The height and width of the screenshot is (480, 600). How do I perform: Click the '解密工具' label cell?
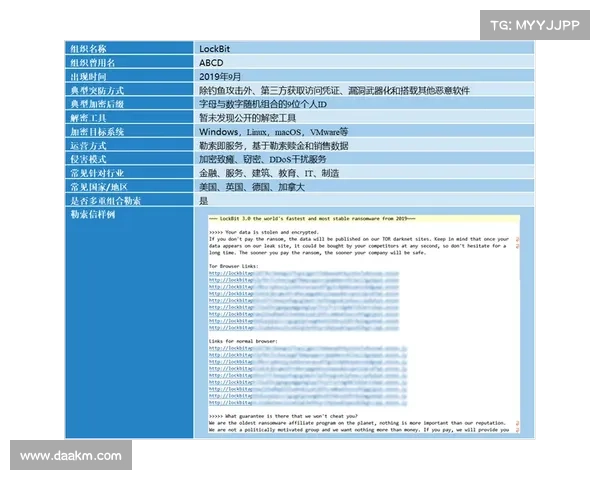pos(129,117)
